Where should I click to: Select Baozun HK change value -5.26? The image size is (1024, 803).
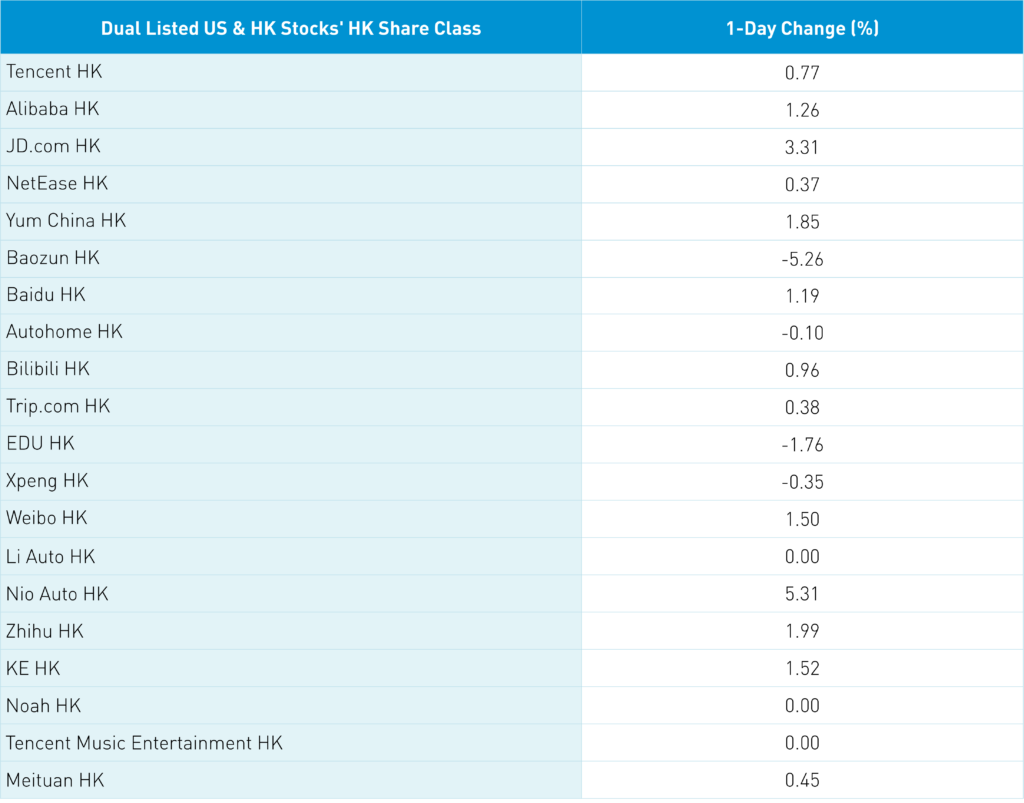tap(802, 258)
